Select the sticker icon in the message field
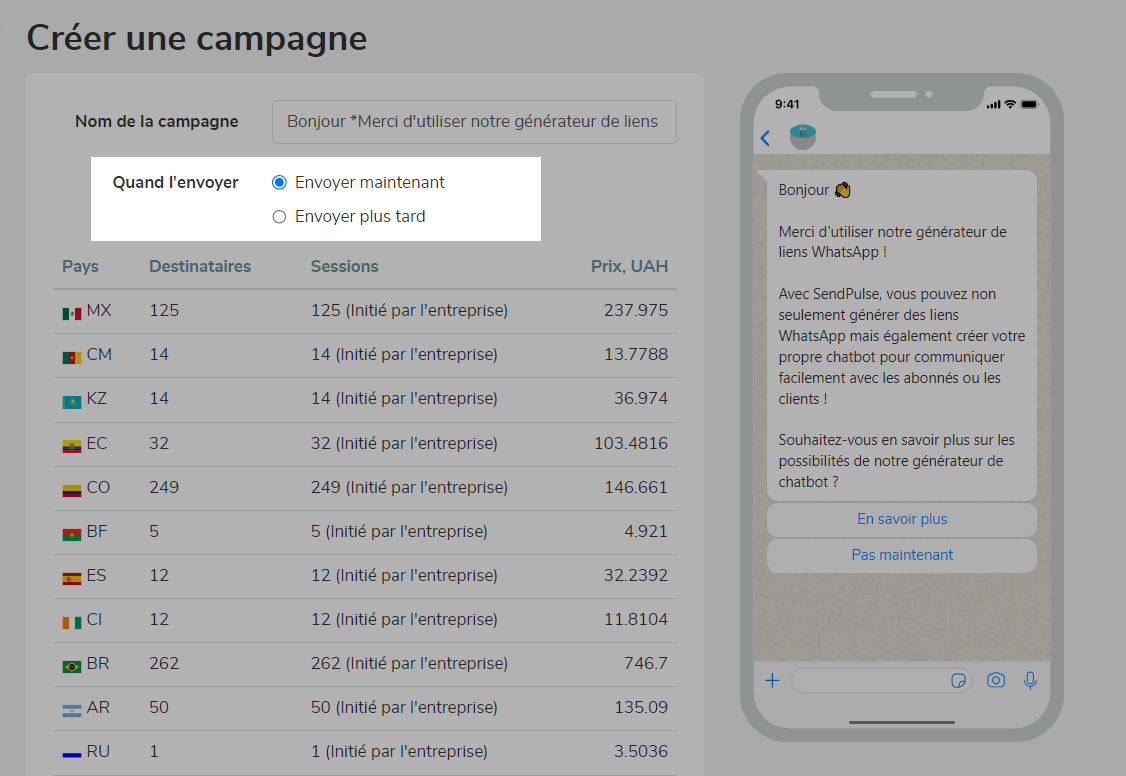This screenshot has width=1126, height=776. click(959, 680)
